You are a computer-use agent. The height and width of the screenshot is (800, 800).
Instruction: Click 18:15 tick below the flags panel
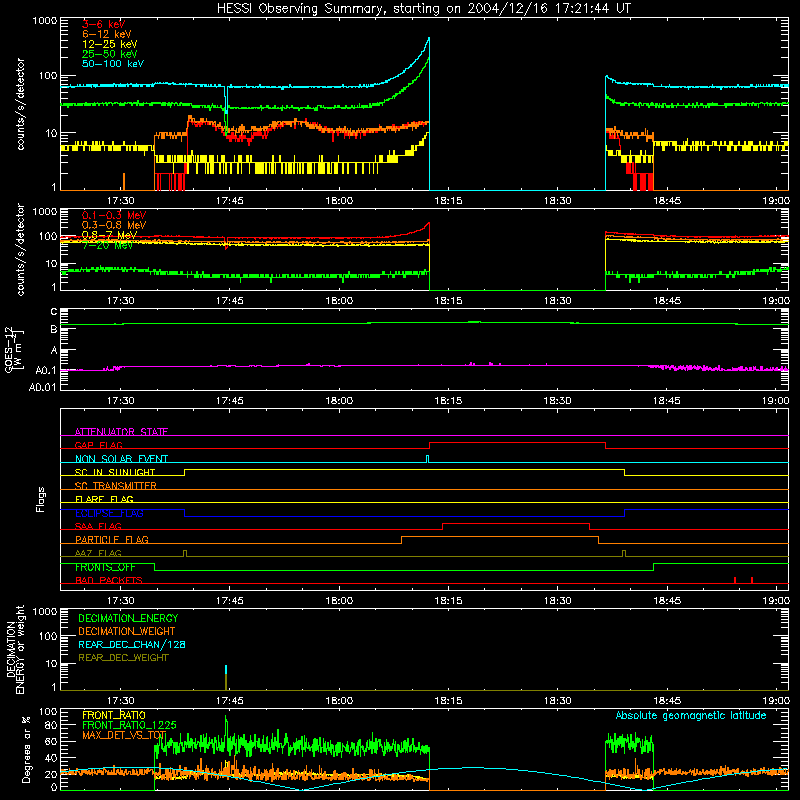click(x=448, y=601)
